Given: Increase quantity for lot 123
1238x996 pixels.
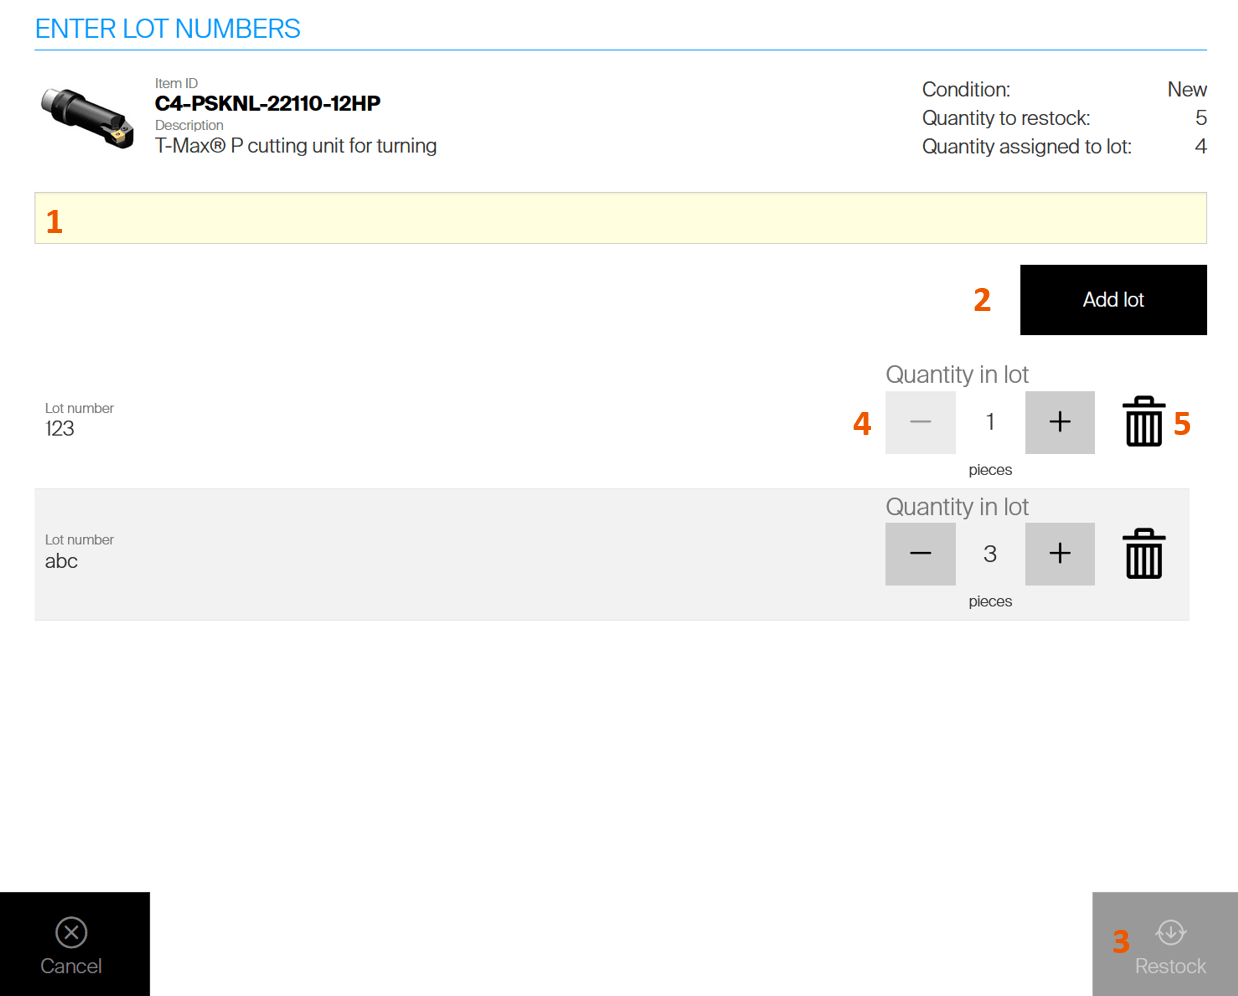Looking at the screenshot, I should pos(1059,422).
